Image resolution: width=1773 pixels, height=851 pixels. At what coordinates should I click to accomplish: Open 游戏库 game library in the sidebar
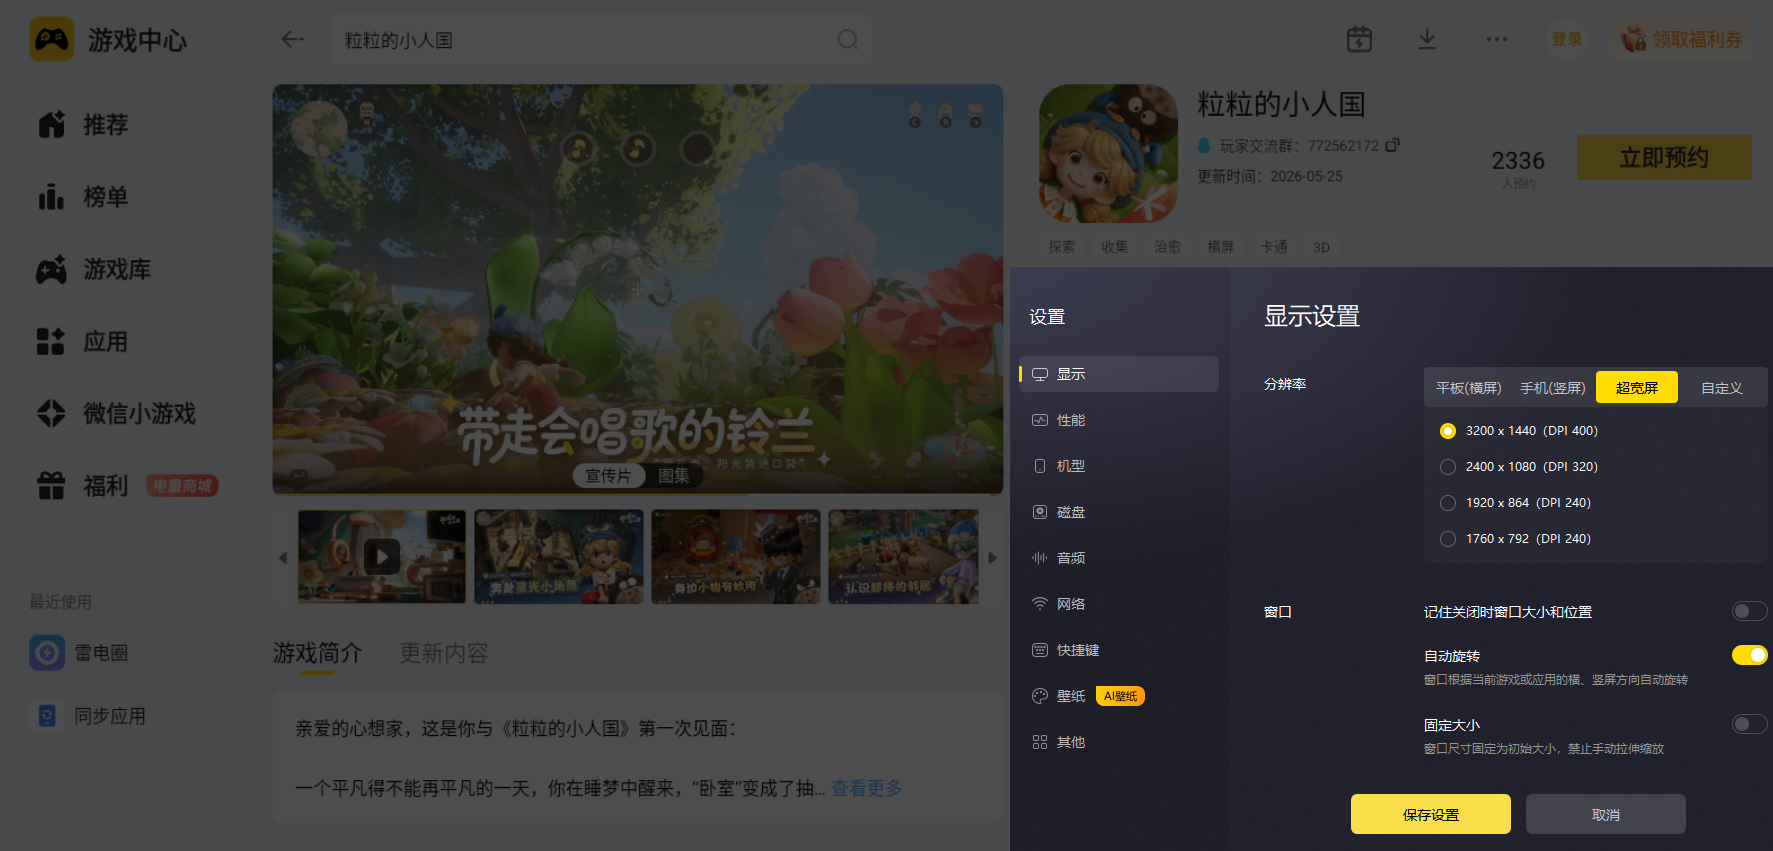[x=95, y=269]
